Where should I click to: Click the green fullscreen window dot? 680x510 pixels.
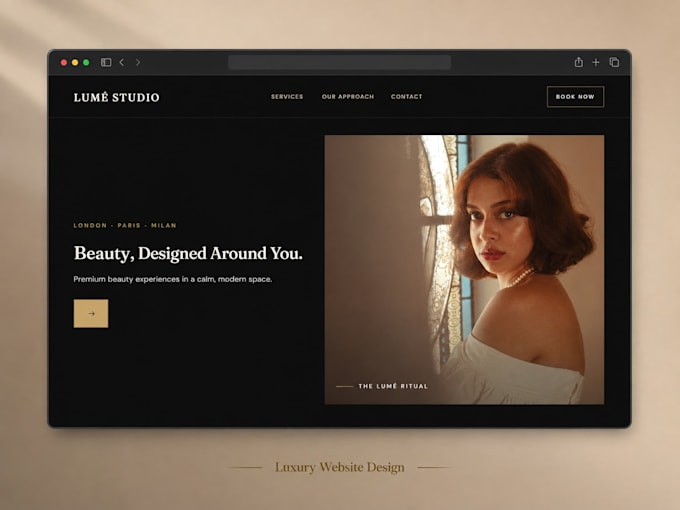tap(86, 62)
